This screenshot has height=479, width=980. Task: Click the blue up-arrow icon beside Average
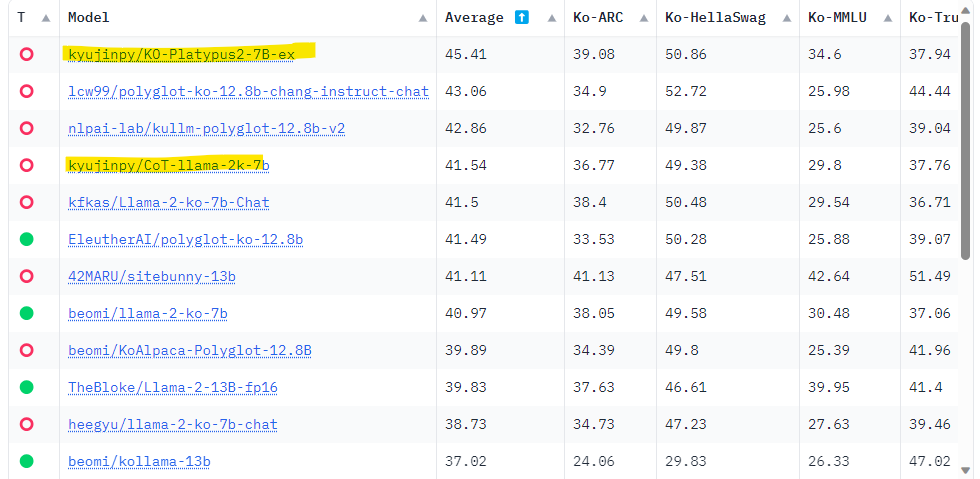point(522,18)
